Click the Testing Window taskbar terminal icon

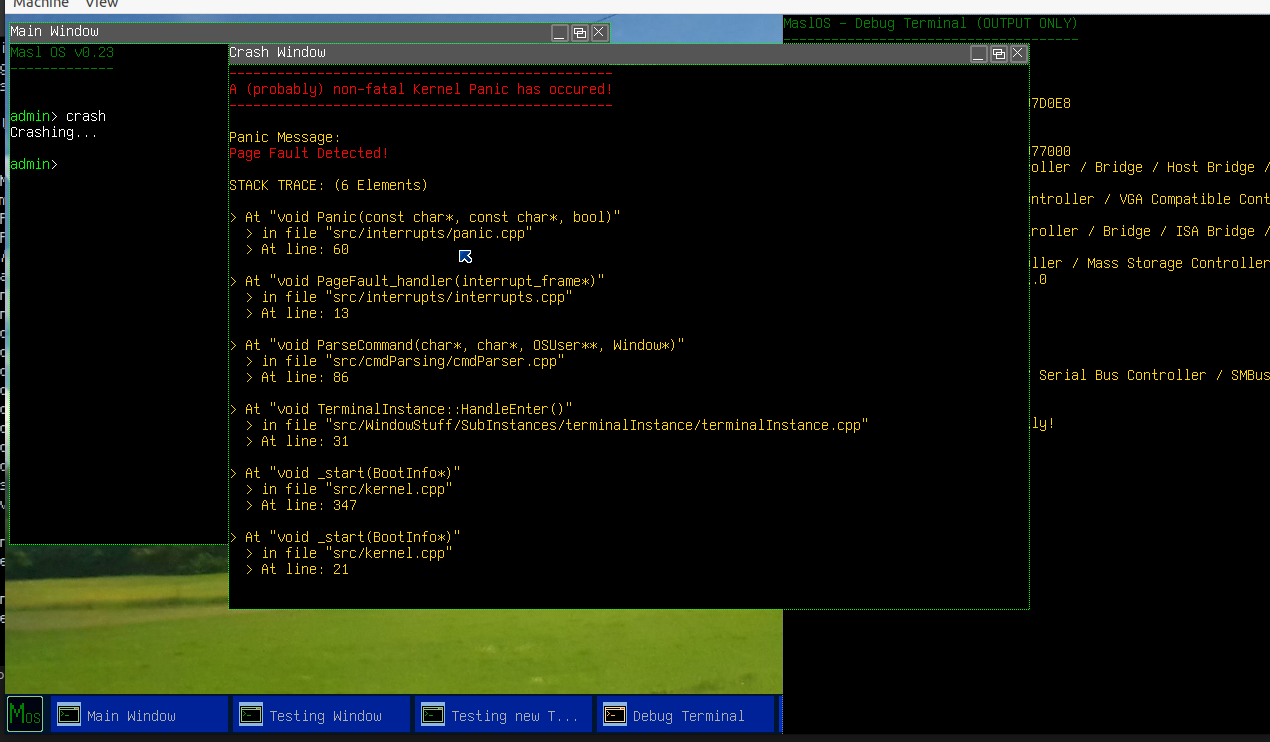(251, 715)
